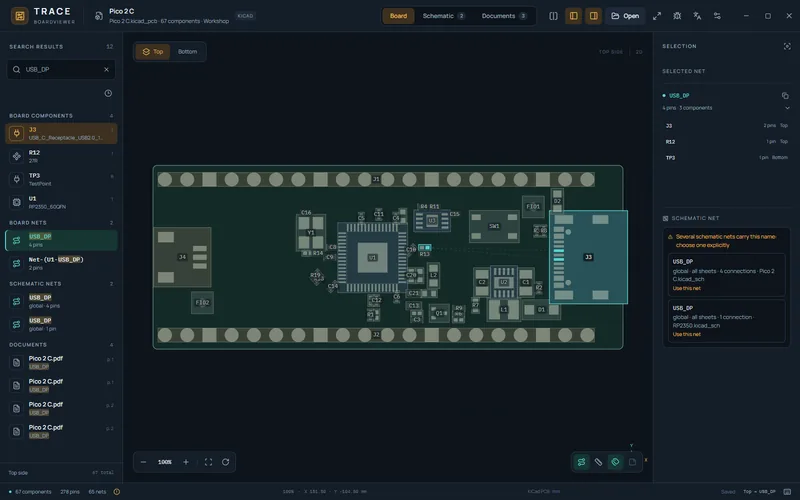Click the document page tool icon
800x500 pixels.
click(x=633, y=462)
